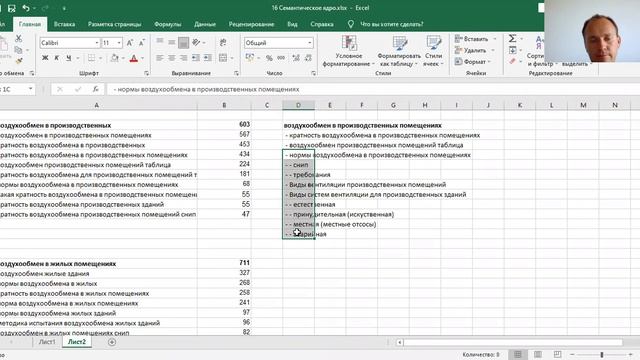Click the Fill down icon

click(513, 50)
